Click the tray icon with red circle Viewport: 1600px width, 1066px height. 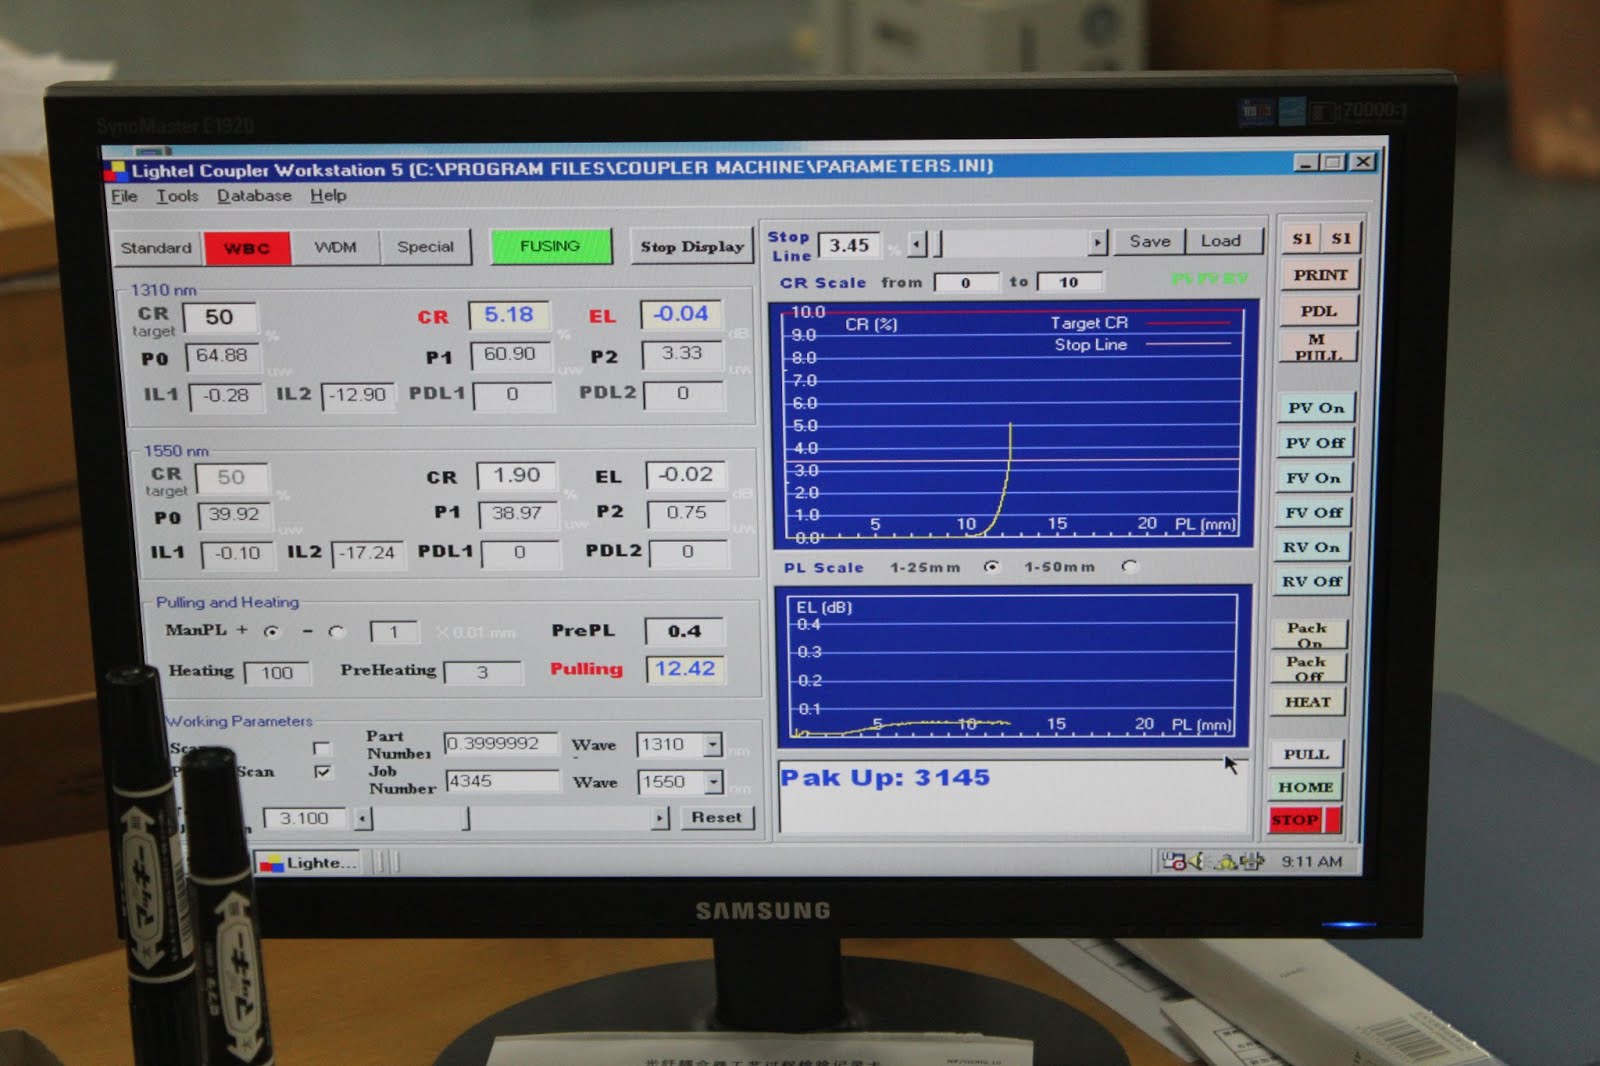click(x=1174, y=861)
